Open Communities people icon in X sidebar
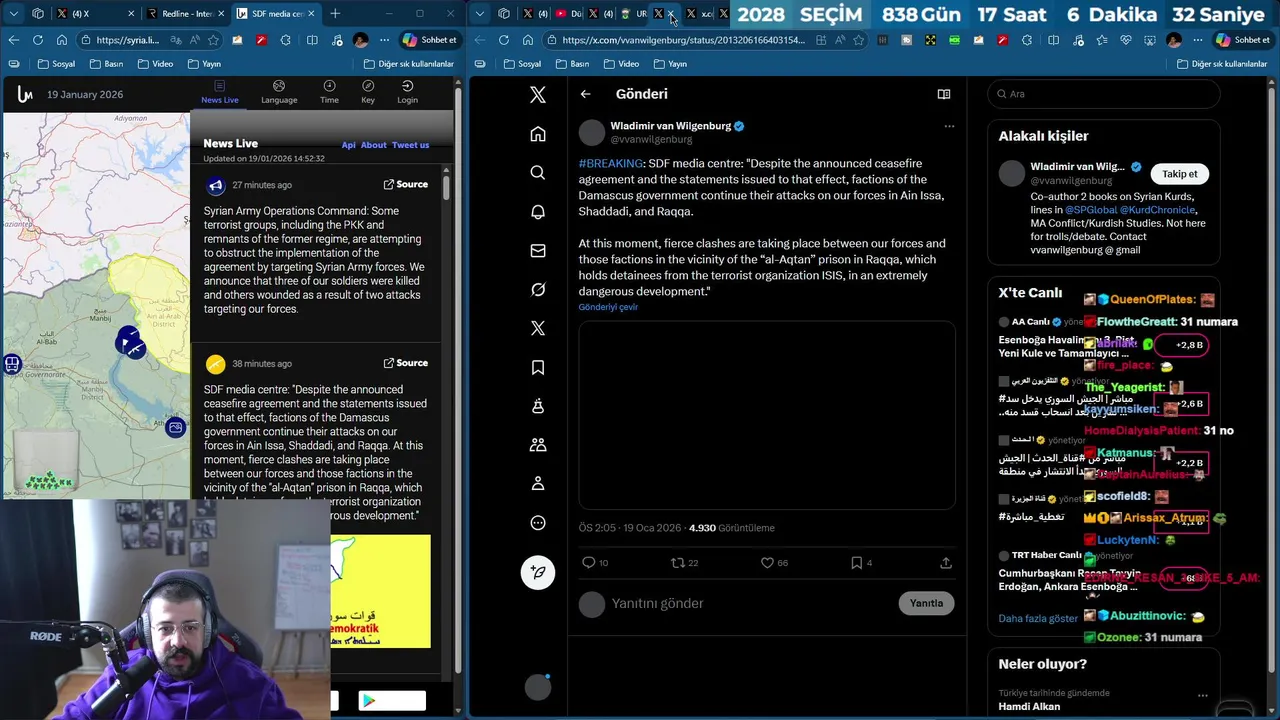Screen dimensions: 1280x720 (x=538, y=445)
